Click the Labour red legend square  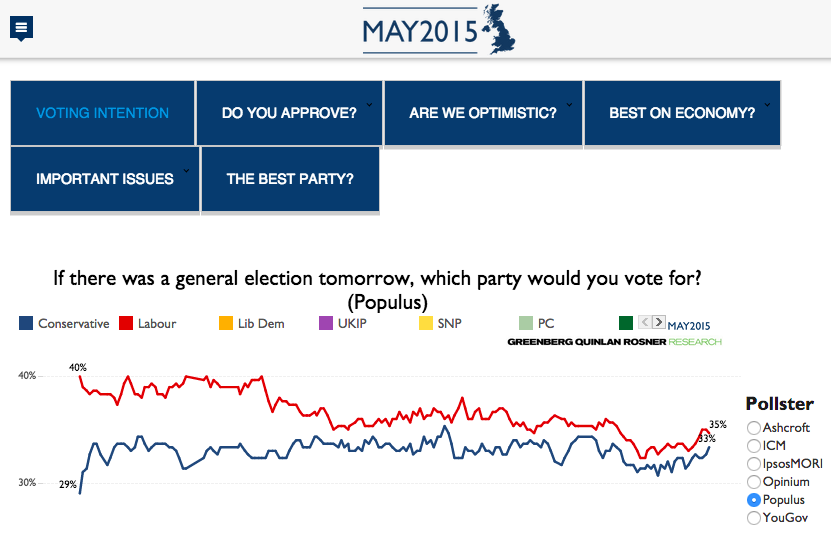126,323
